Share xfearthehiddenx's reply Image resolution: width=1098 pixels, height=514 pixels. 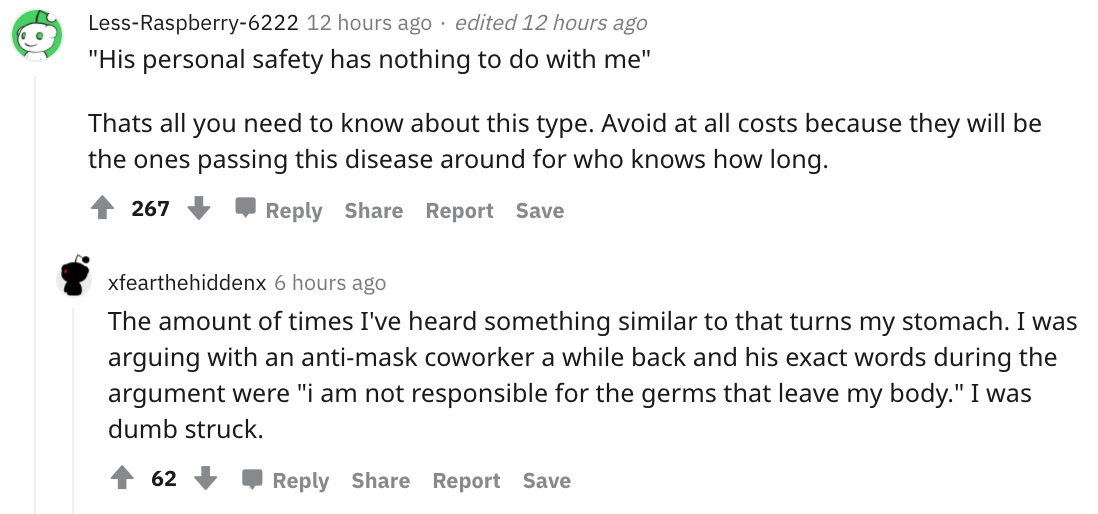point(381,480)
